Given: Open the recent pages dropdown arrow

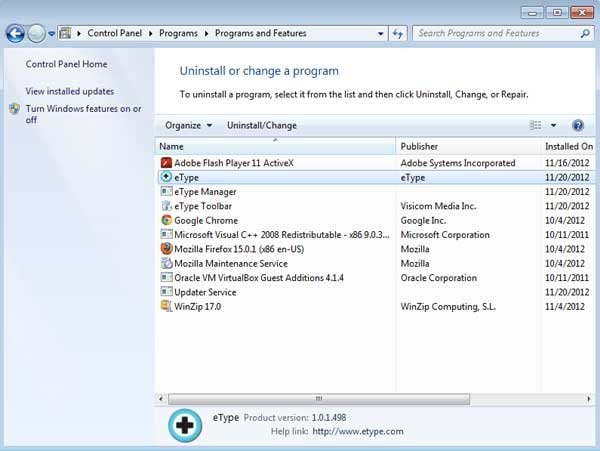Looking at the screenshot, I should point(51,34).
